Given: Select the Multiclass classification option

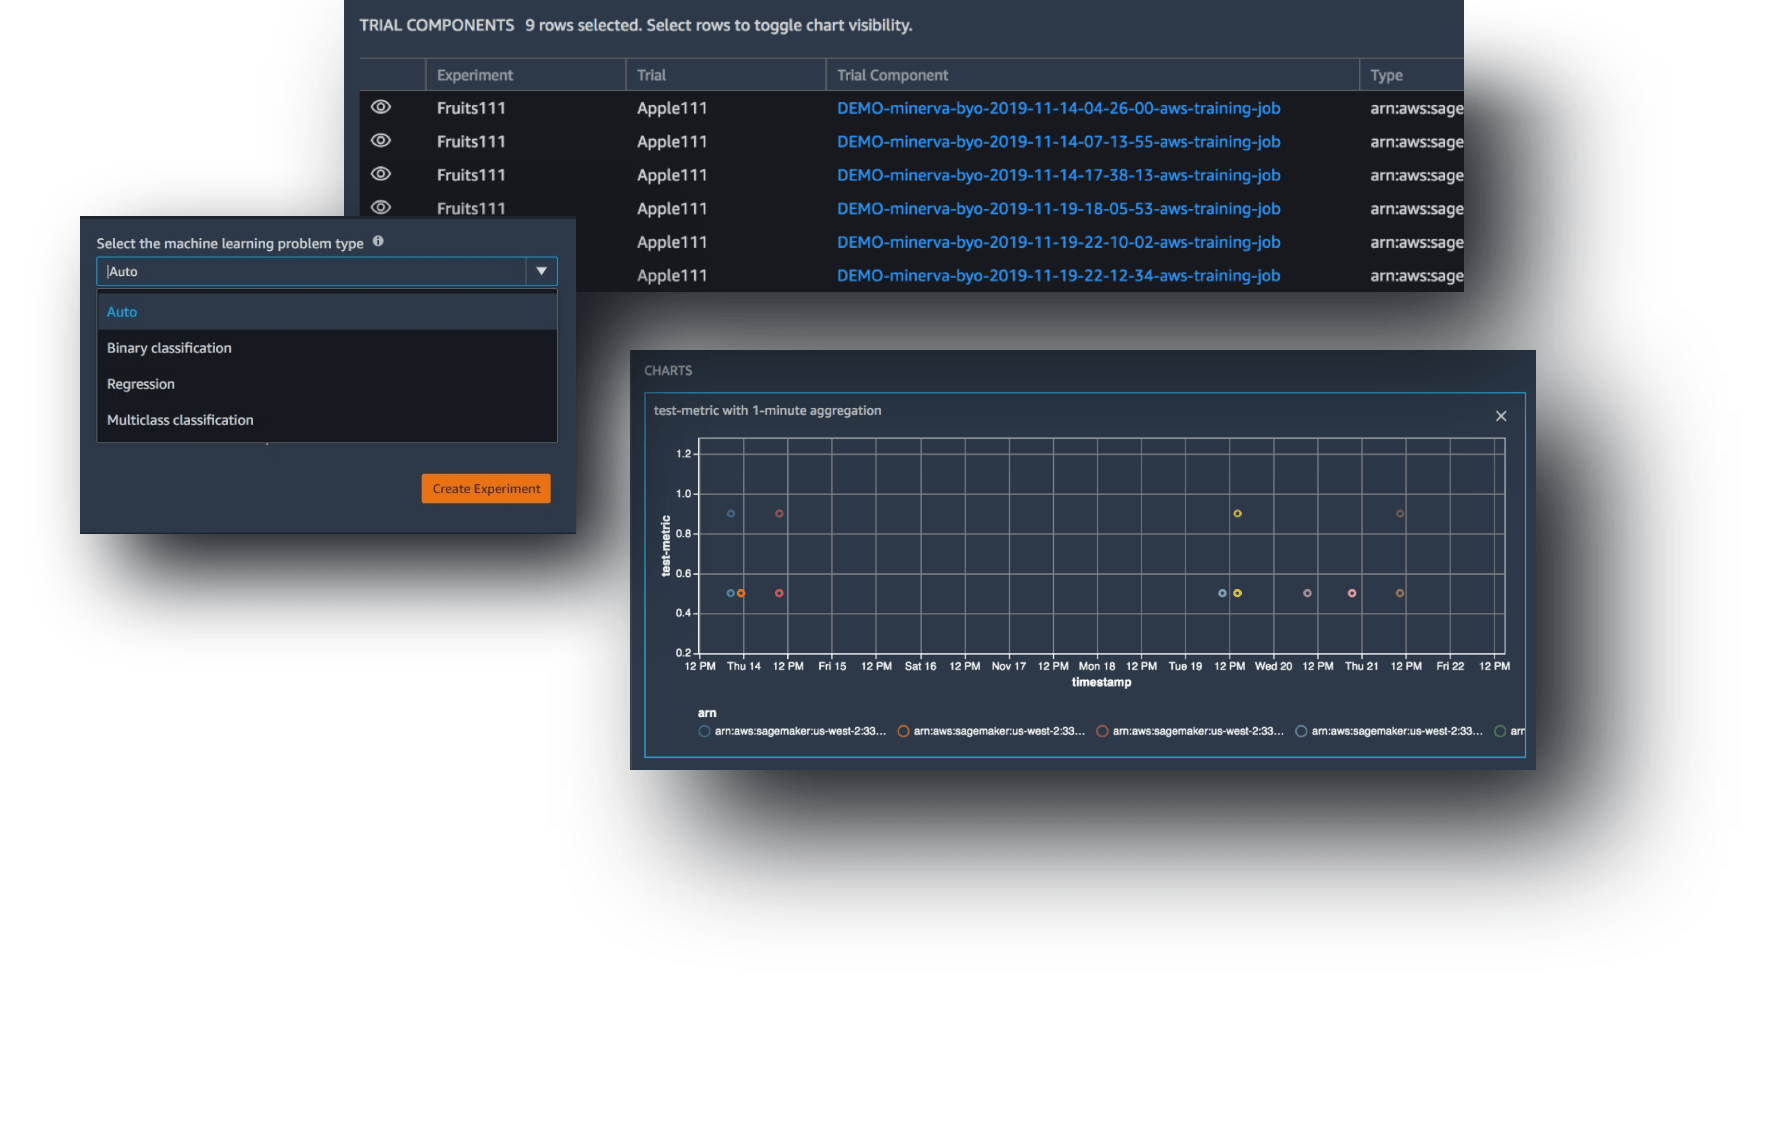Looking at the screenshot, I should tap(180, 419).
